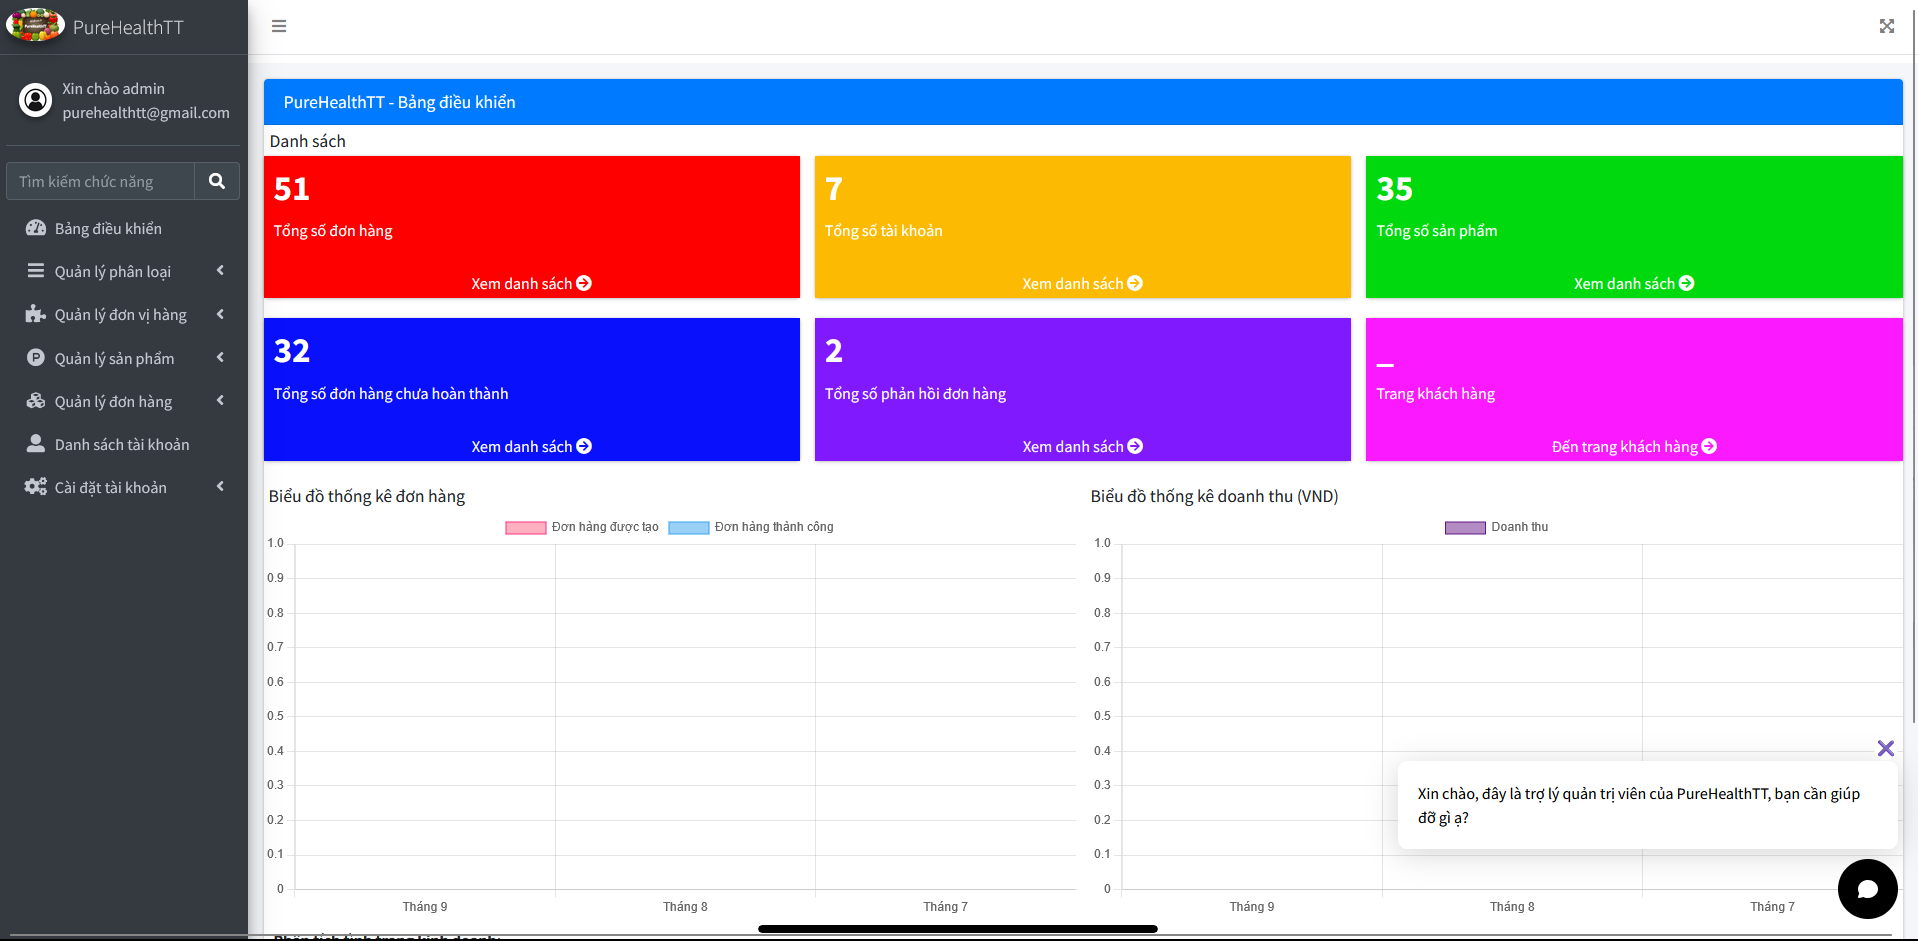Screen dimensions: 1918x941
Task: Click arrow icon on Tổng số tài khoản card
Action: pyautogui.click(x=1135, y=283)
